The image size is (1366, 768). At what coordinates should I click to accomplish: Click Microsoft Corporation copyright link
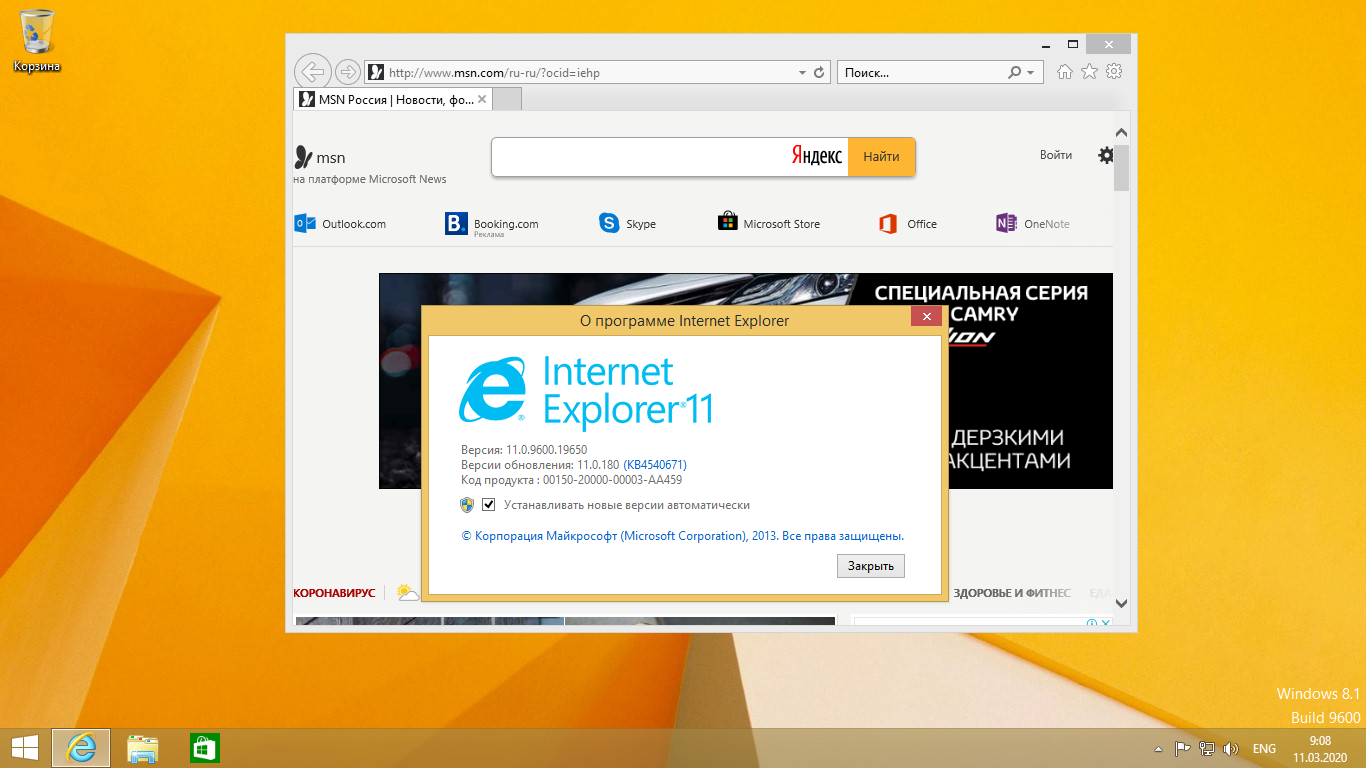point(683,536)
